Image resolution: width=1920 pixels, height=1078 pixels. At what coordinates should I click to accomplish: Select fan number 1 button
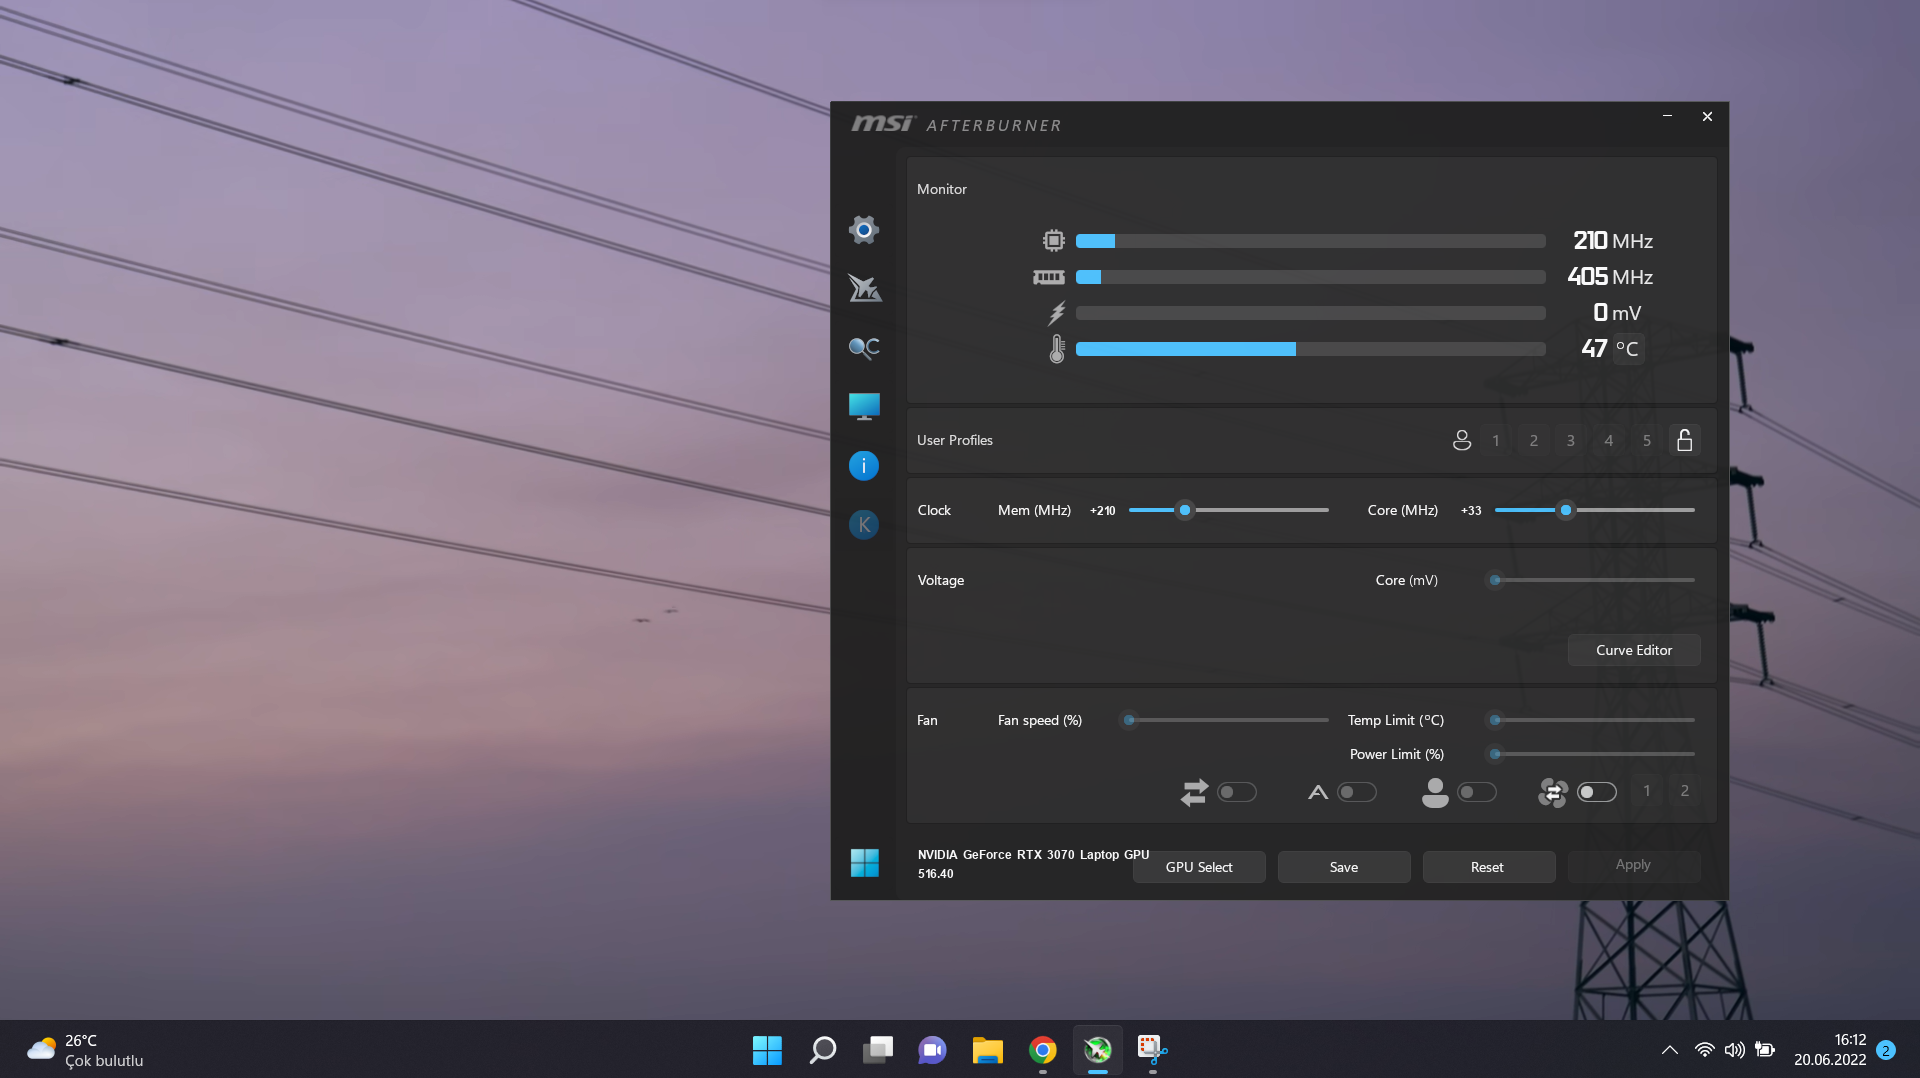pyautogui.click(x=1647, y=791)
